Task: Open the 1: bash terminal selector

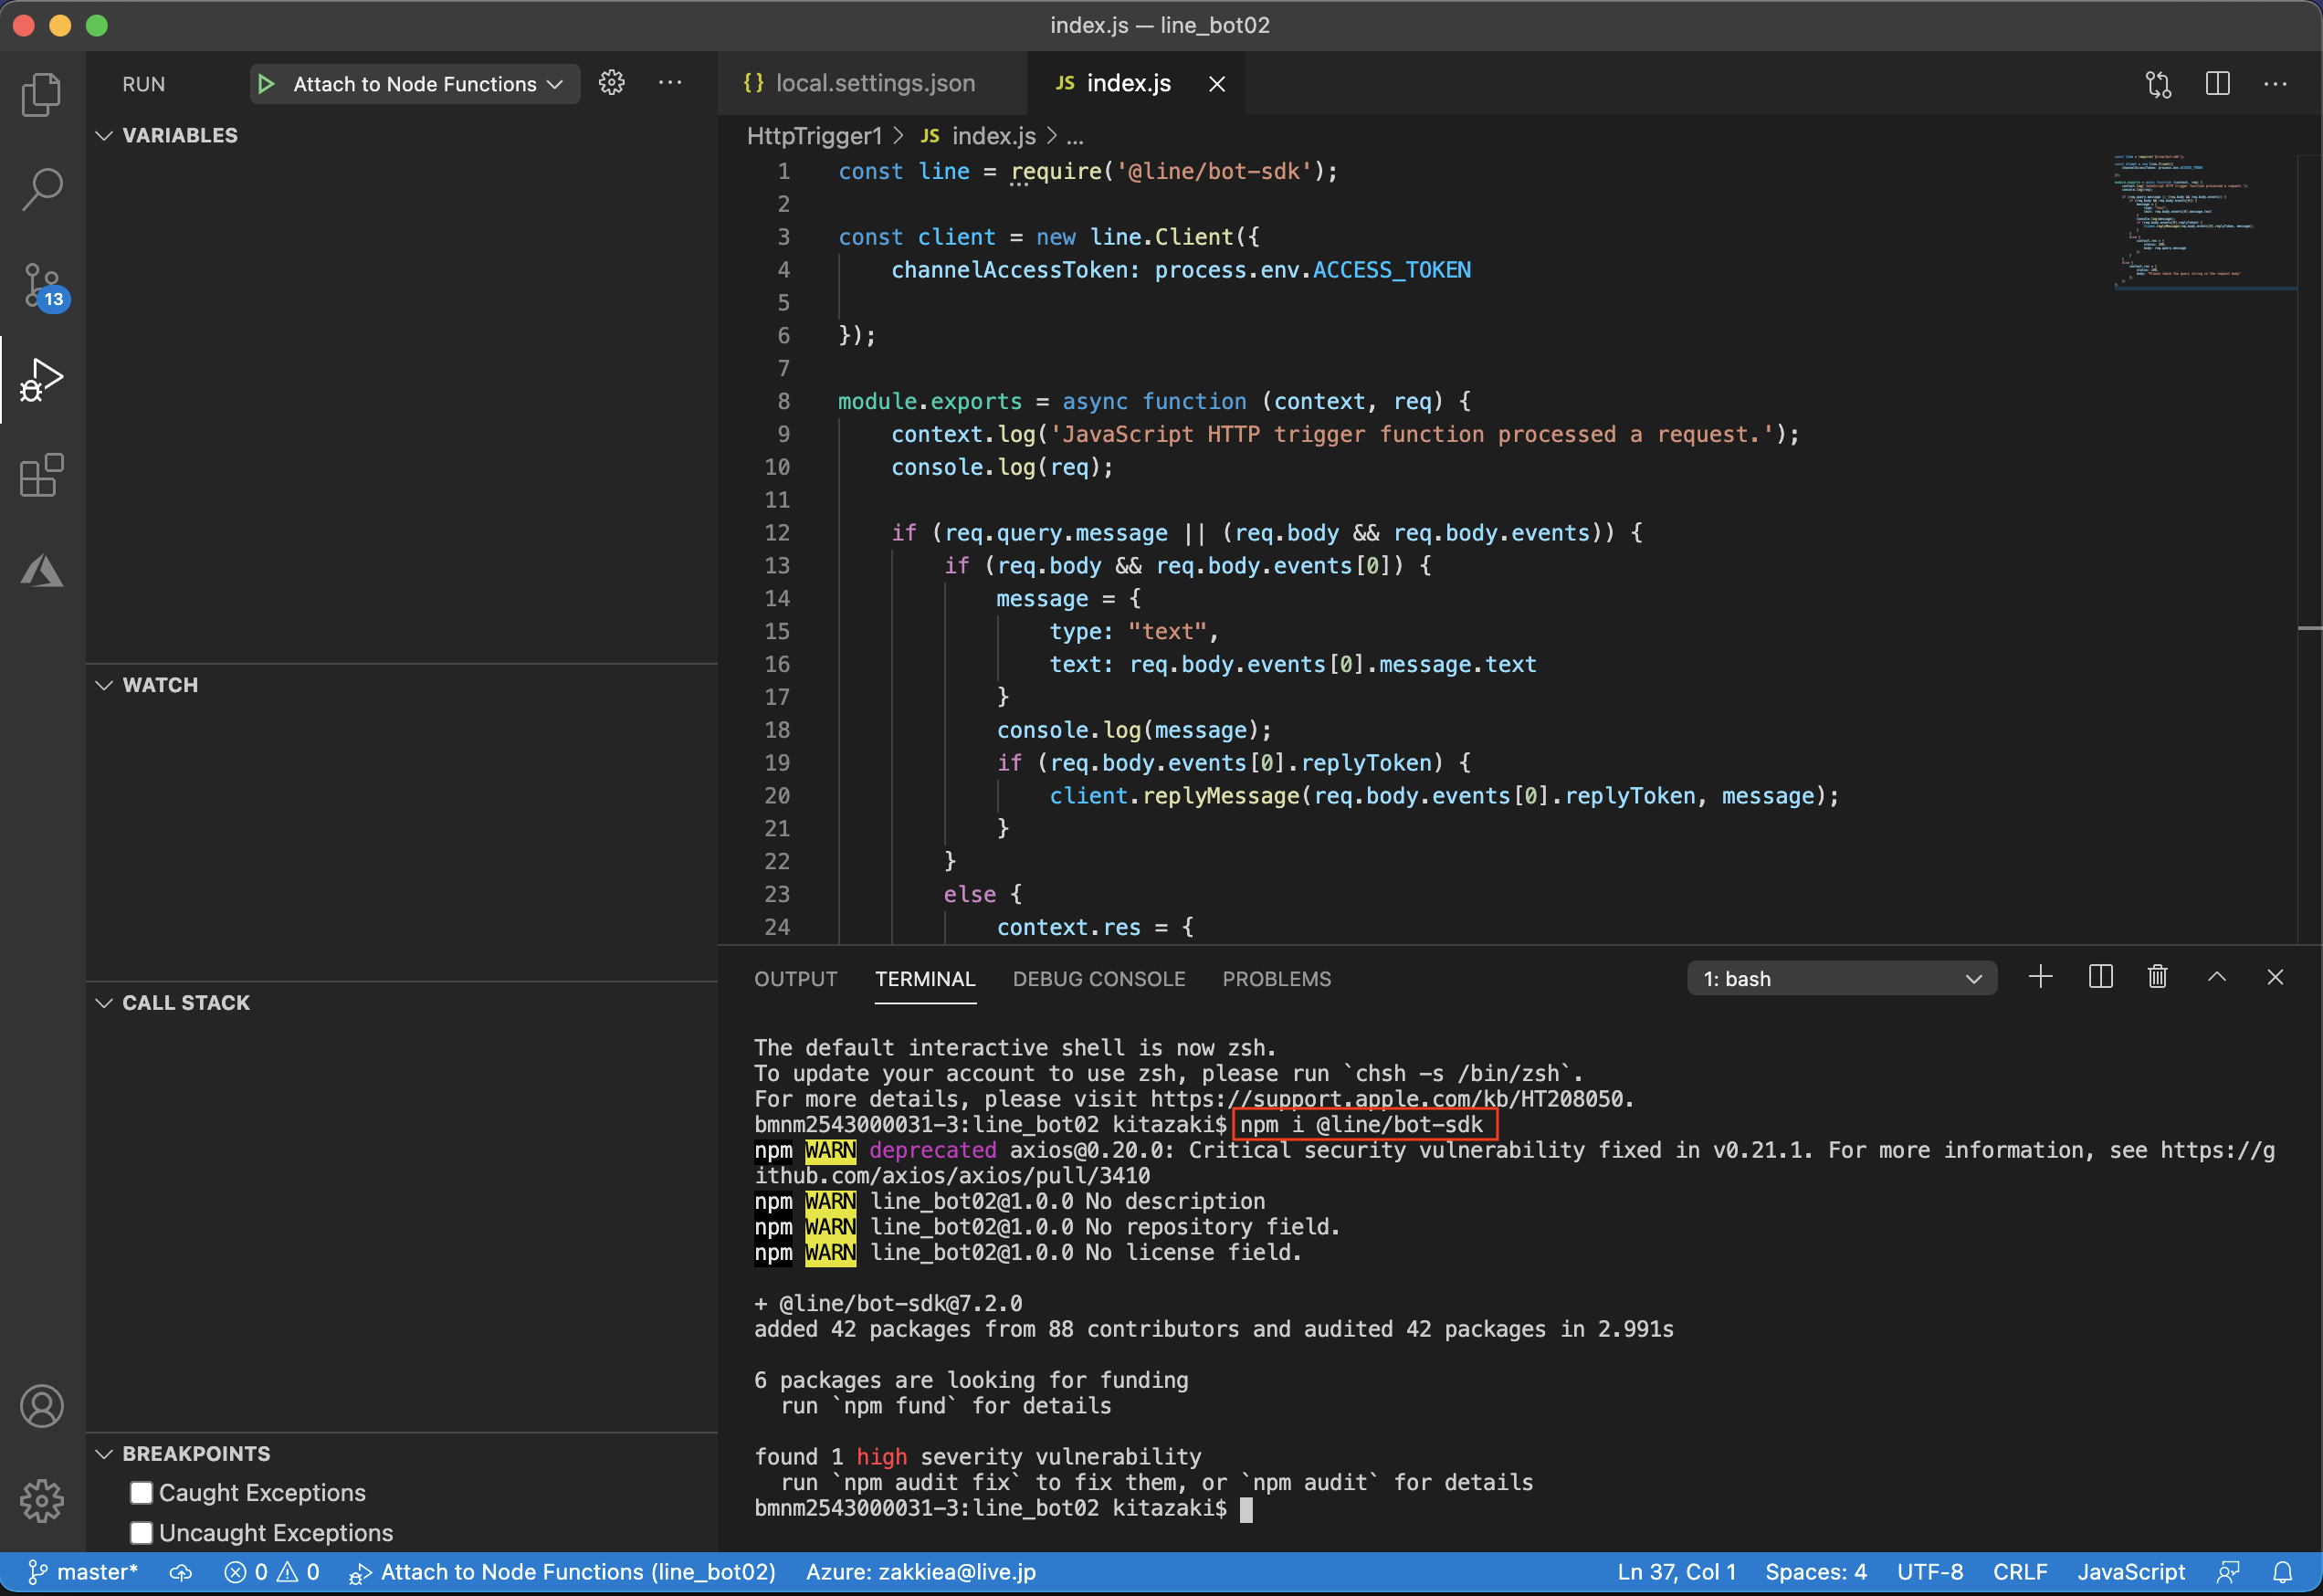Action: click(x=1842, y=978)
